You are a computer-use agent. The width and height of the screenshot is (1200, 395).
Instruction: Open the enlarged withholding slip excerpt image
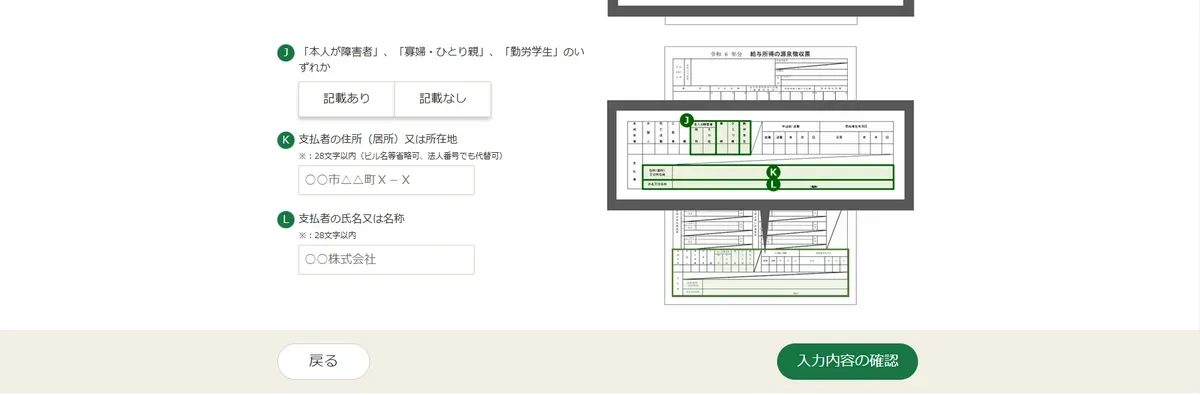click(761, 155)
